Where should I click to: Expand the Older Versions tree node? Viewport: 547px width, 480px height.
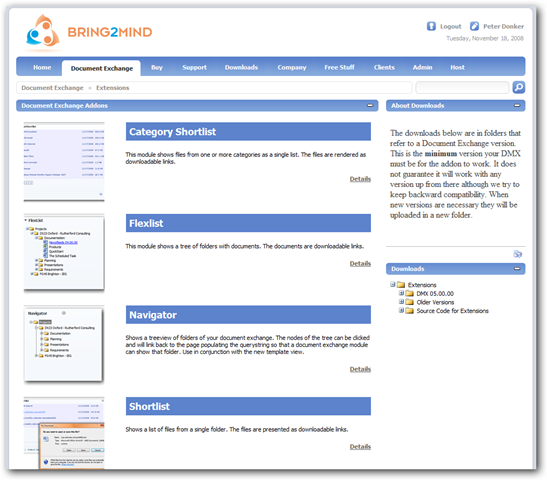[x=401, y=302]
